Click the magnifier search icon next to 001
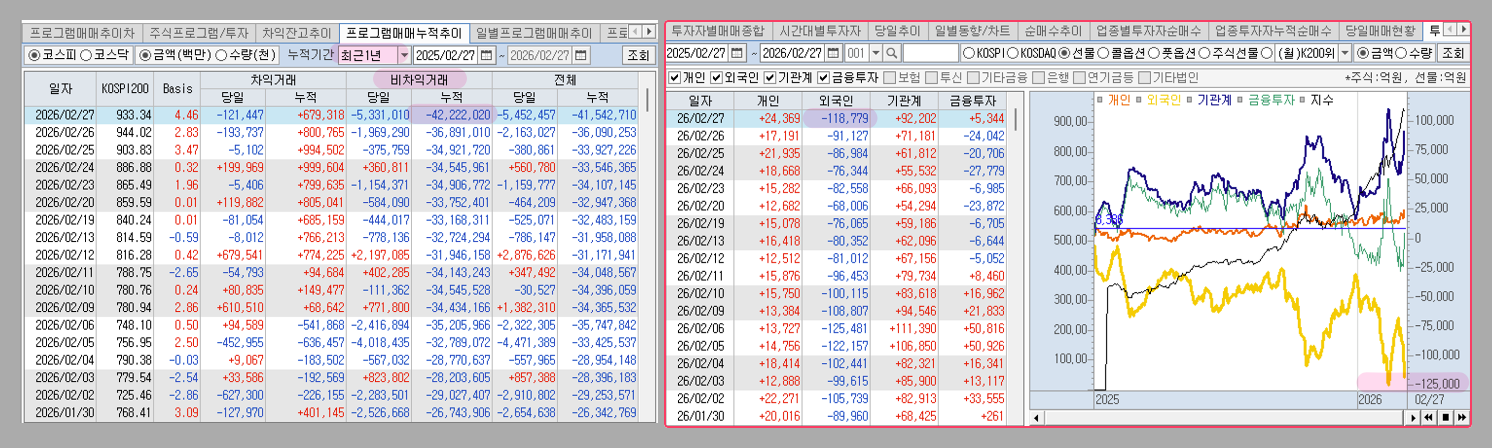Viewport: 1492px width, 448px height. click(891, 52)
